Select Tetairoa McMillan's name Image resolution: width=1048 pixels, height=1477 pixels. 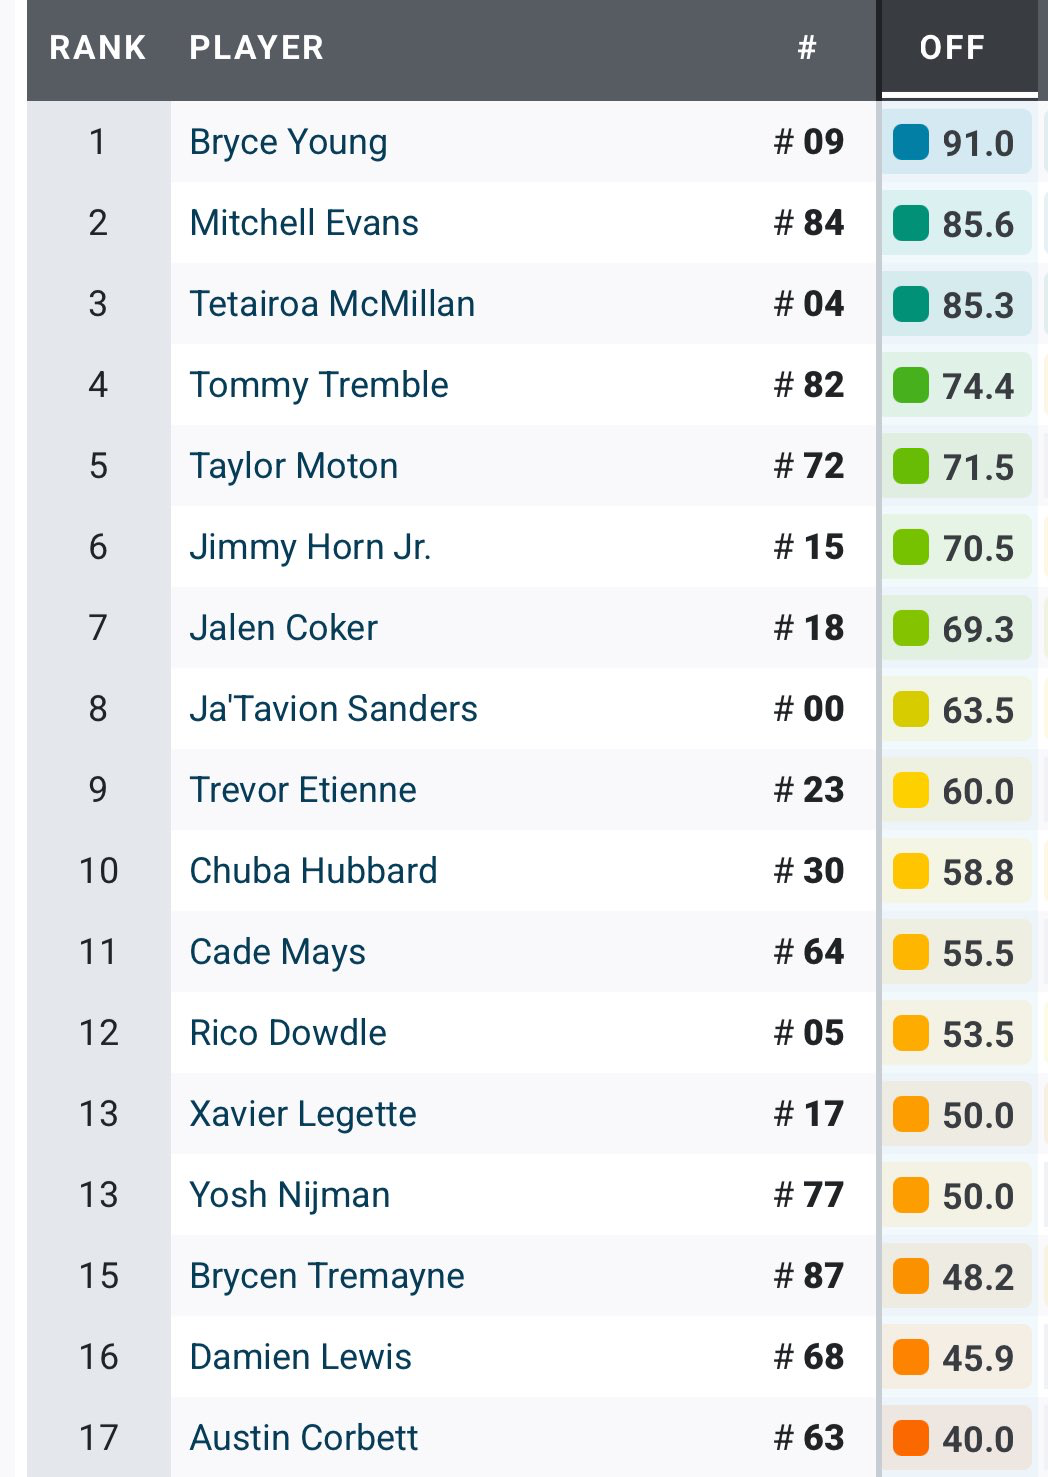[x=332, y=304]
